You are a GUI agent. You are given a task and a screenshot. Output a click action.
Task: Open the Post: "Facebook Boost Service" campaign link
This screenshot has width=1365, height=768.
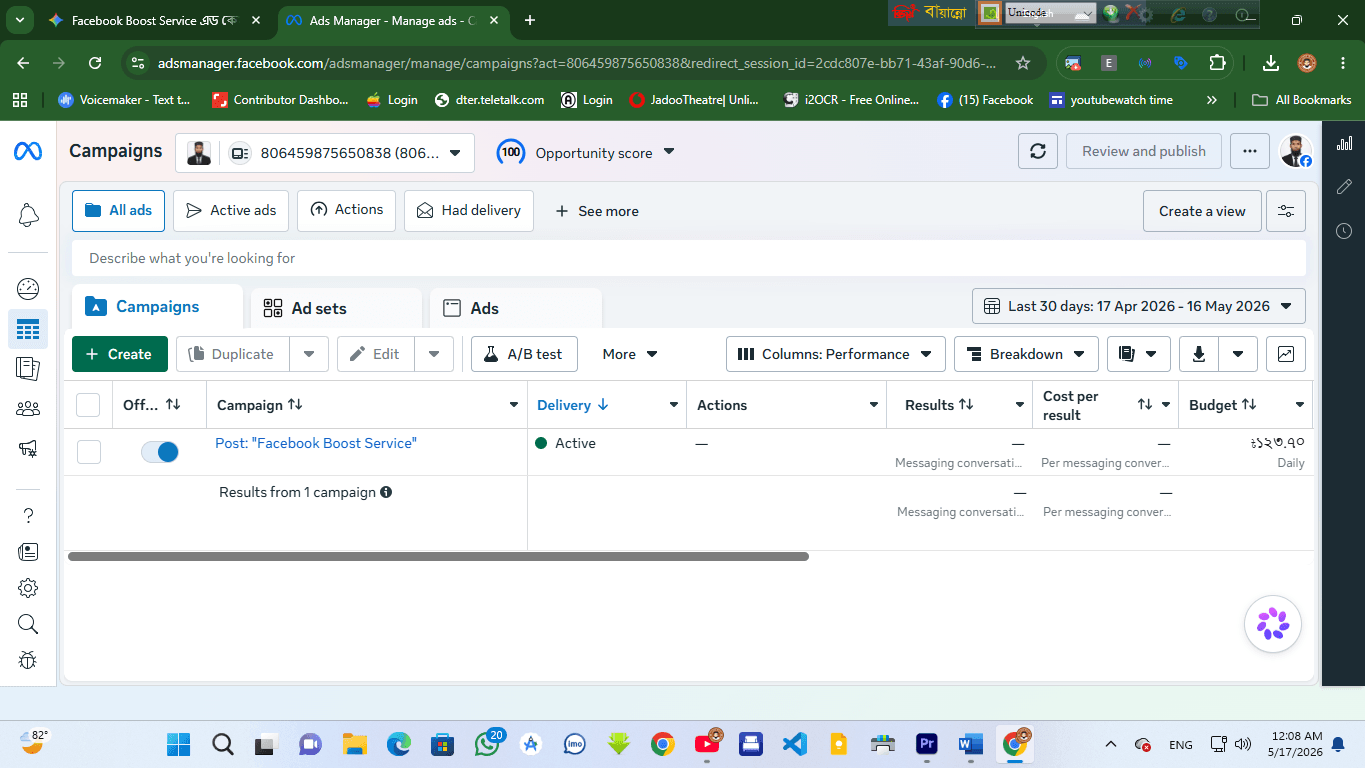(x=316, y=443)
